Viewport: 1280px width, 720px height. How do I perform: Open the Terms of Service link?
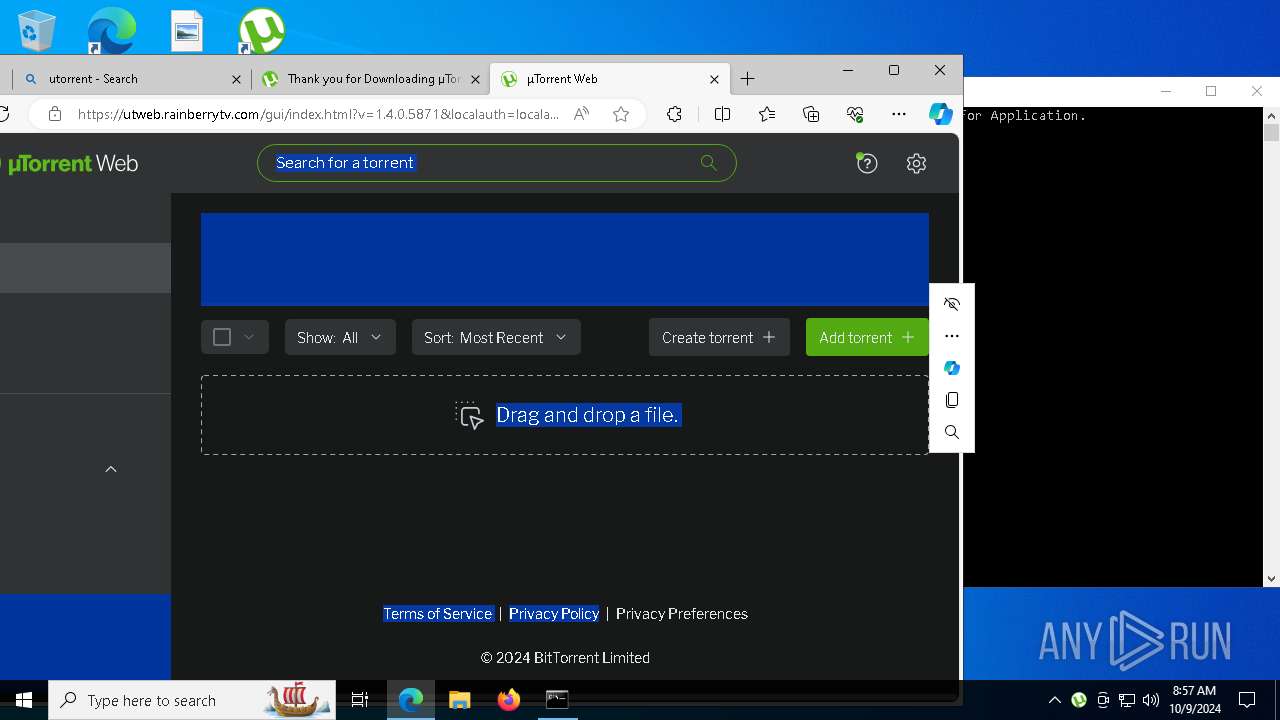click(x=438, y=614)
